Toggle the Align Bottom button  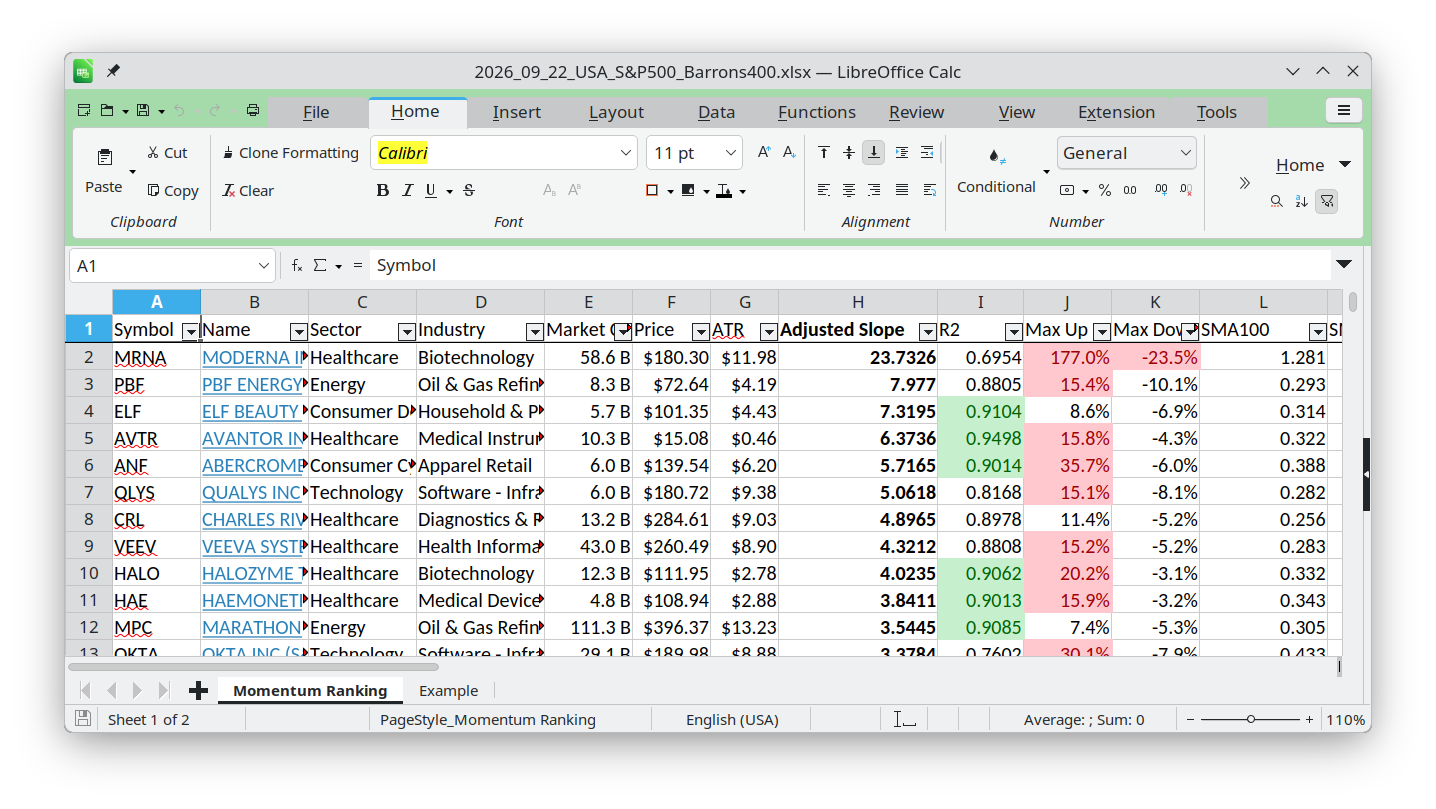click(874, 153)
